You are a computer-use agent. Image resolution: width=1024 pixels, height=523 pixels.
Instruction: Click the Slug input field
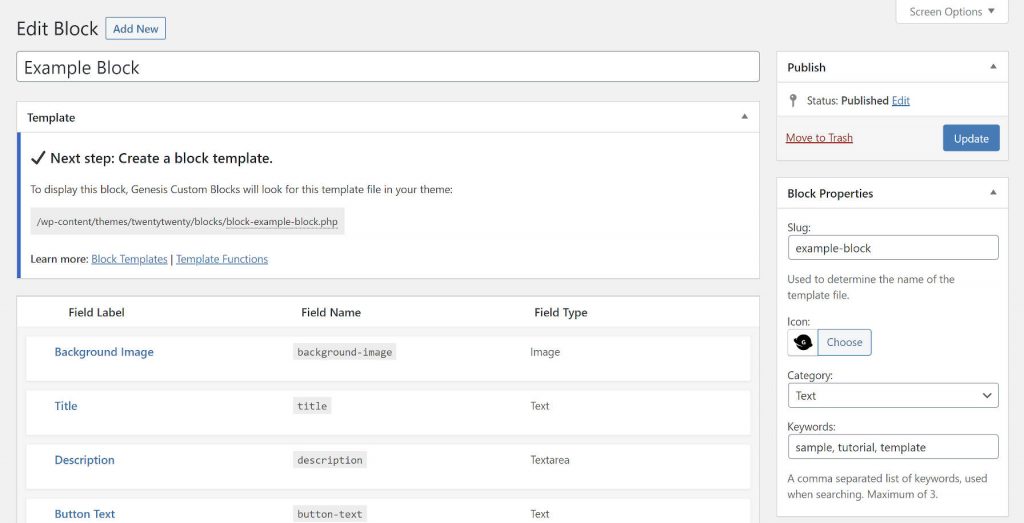(892, 248)
